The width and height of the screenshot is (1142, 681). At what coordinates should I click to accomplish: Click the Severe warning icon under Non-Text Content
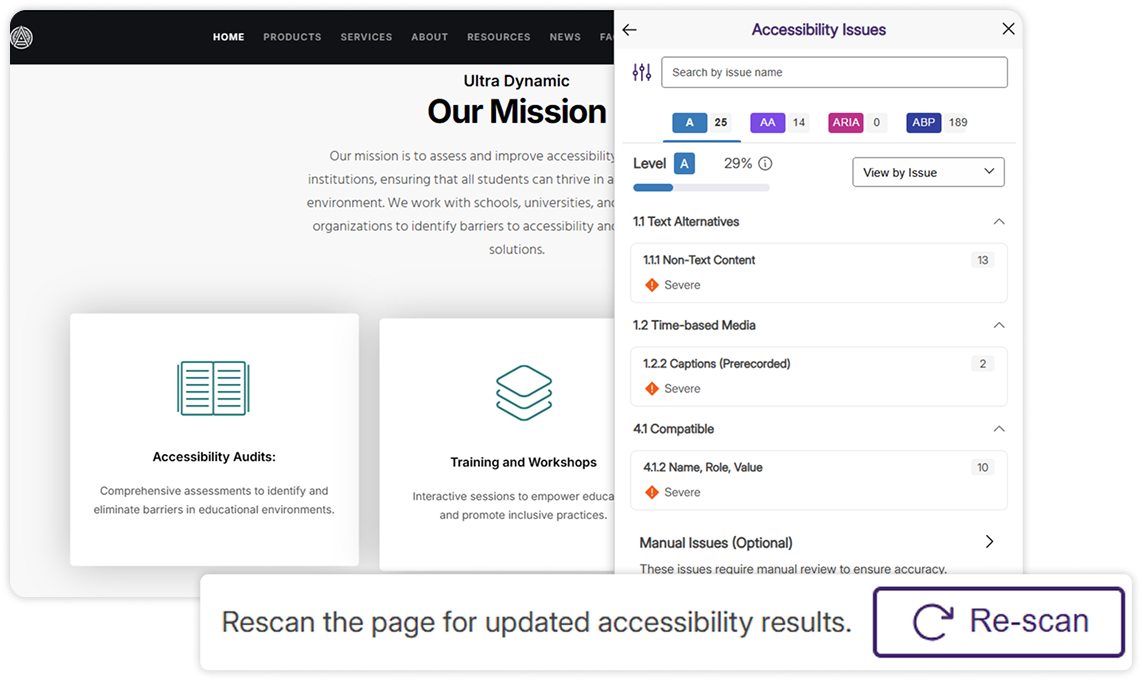(652, 285)
